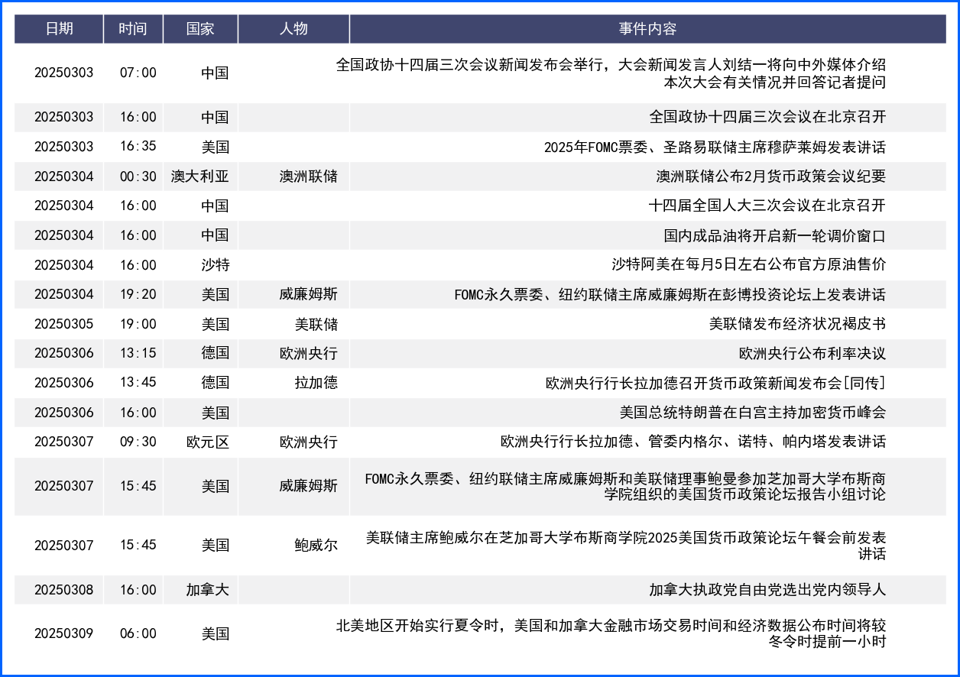Click 澳洲联储 person cell
Image resolution: width=960 pixels, height=677 pixels.
tap(308, 176)
